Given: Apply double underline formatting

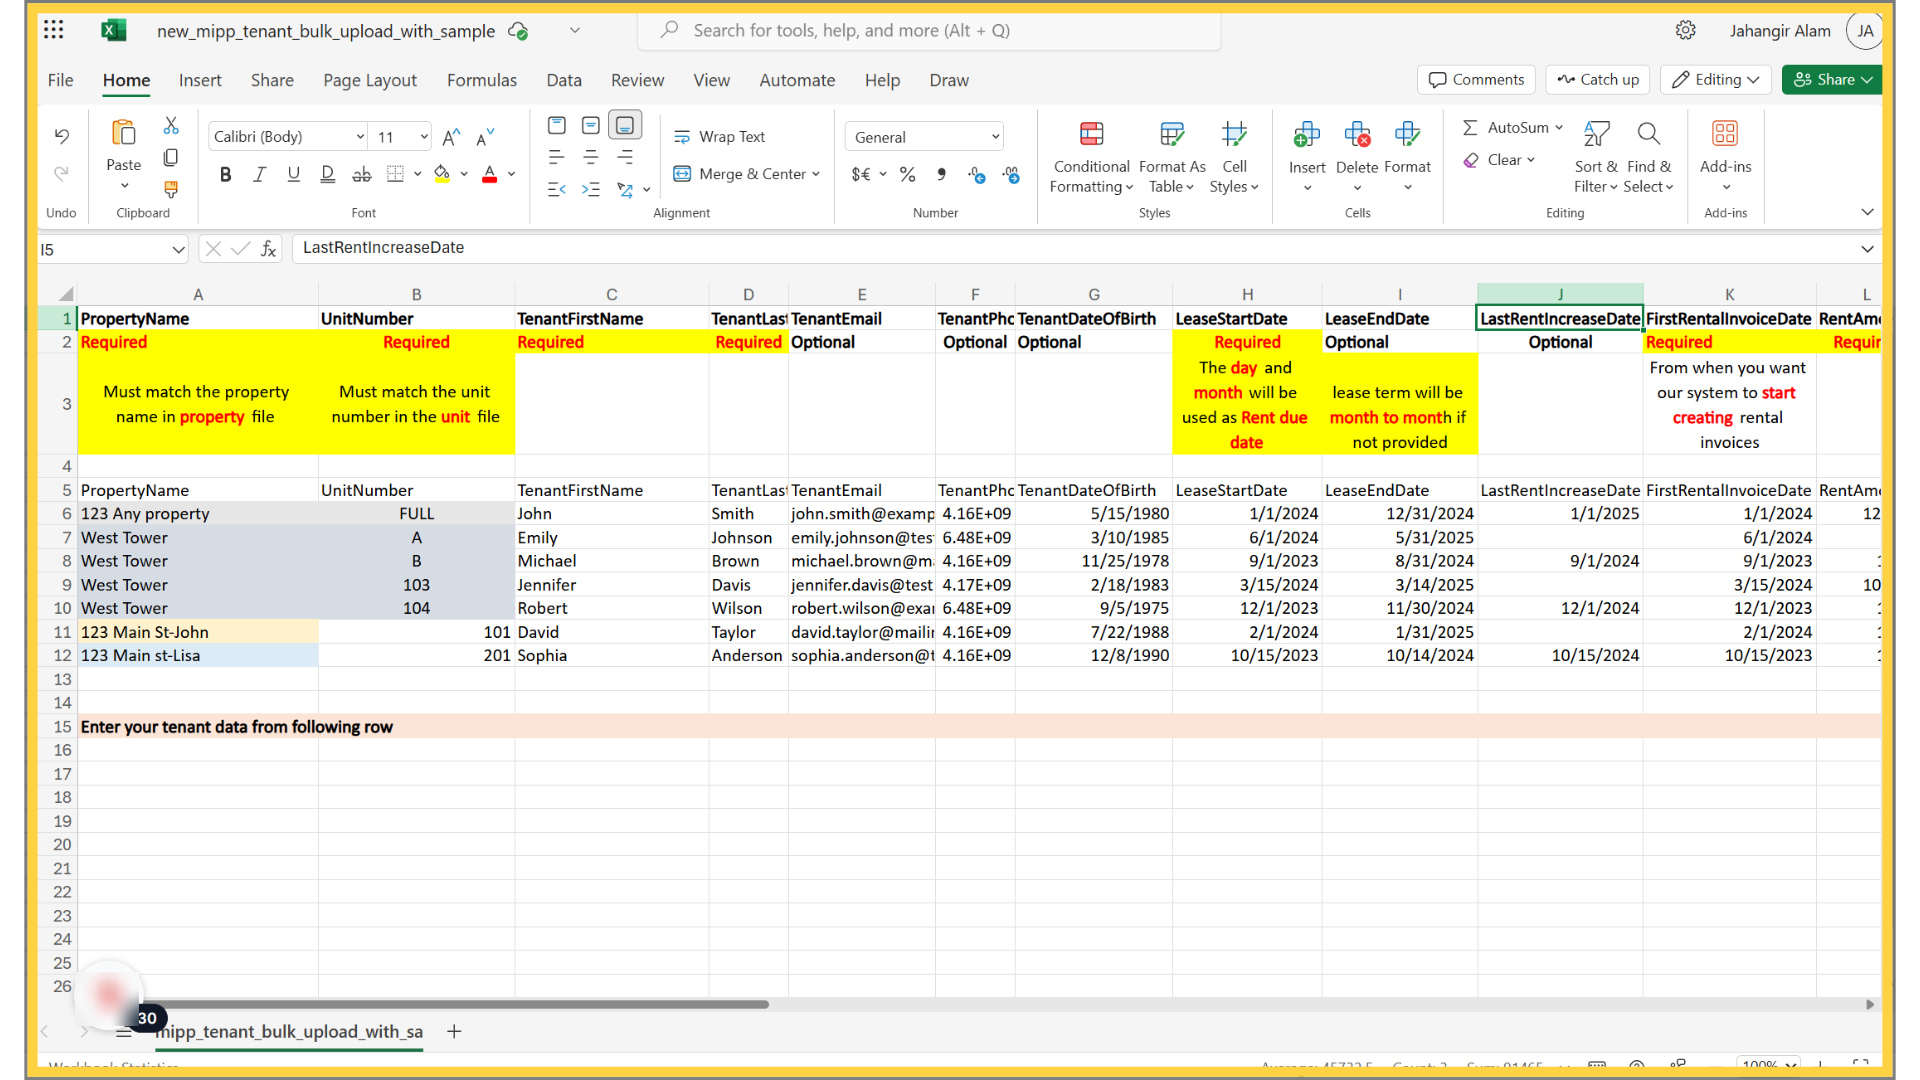Looking at the screenshot, I should (x=327, y=174).
